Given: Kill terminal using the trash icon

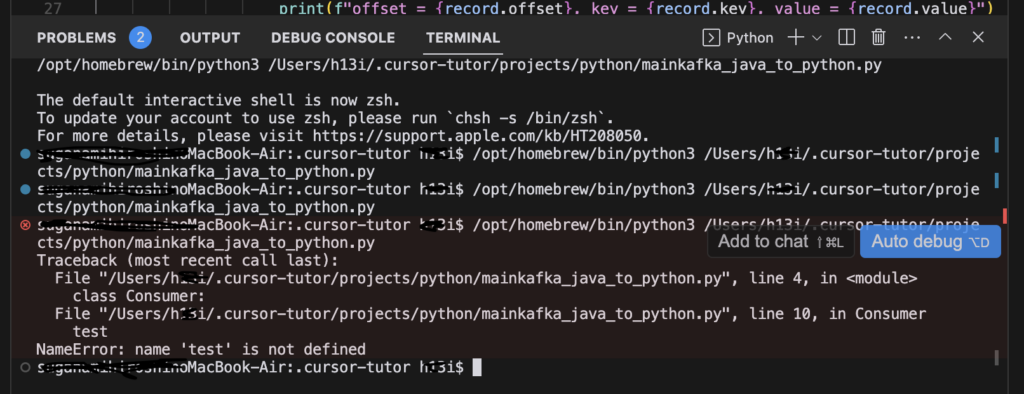Looking at the screenshot, I should click(x=878, y=38).
